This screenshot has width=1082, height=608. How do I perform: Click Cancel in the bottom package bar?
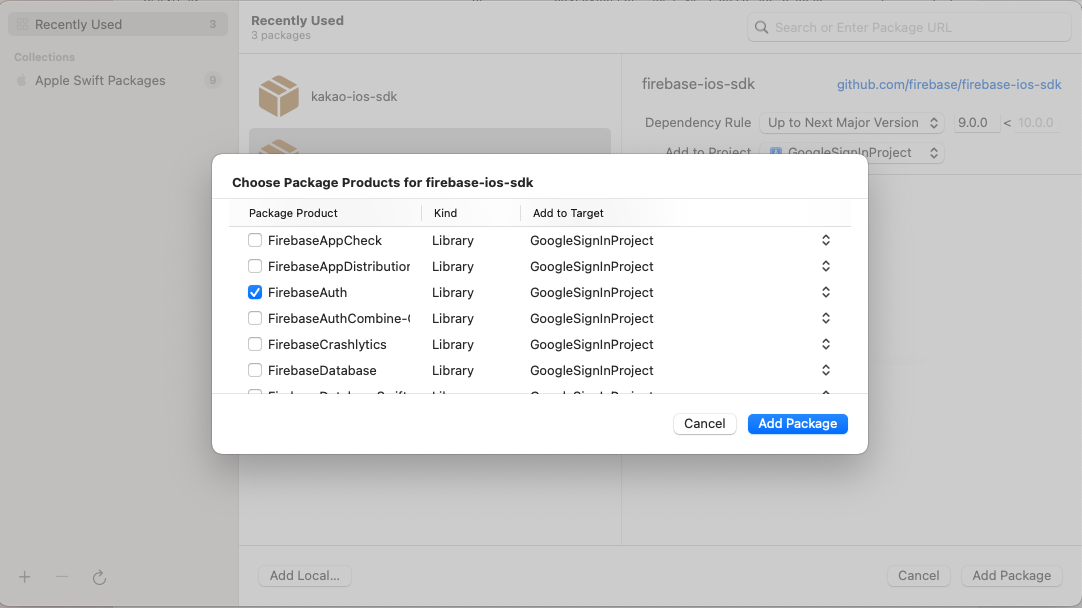click(918, 576)
